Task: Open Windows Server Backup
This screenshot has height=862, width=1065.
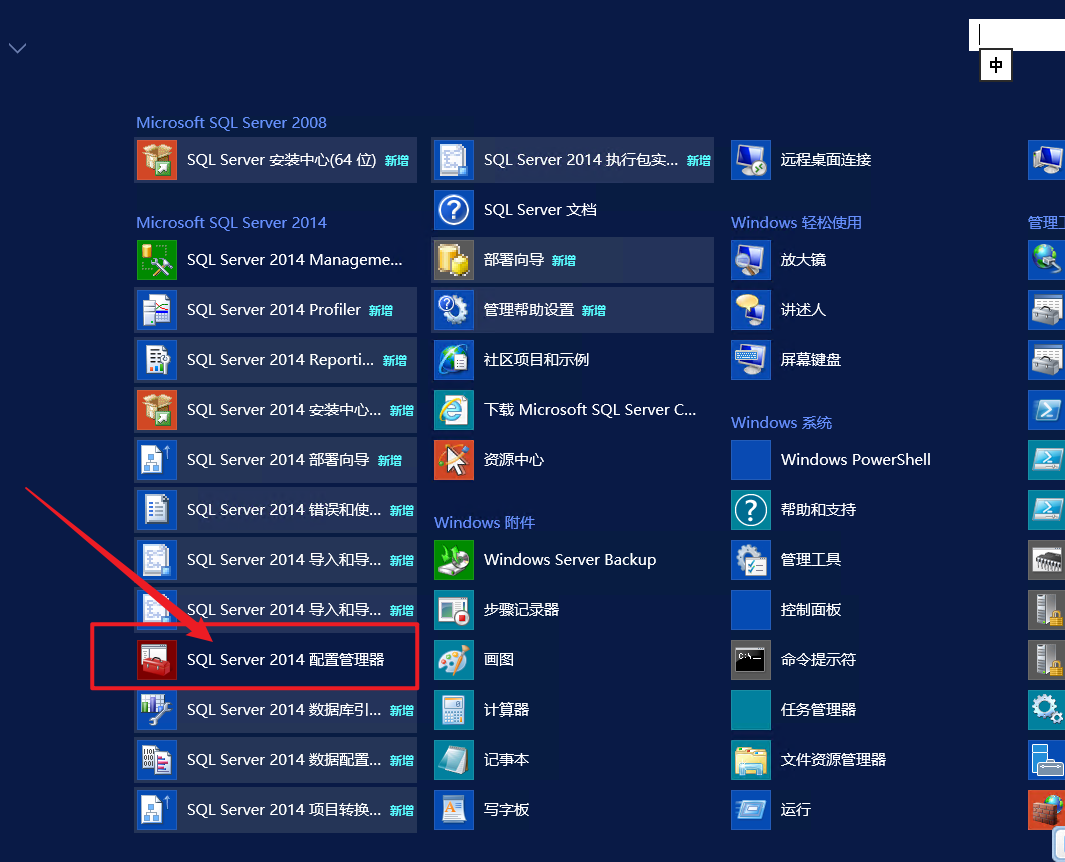Action: click(568, 560)
